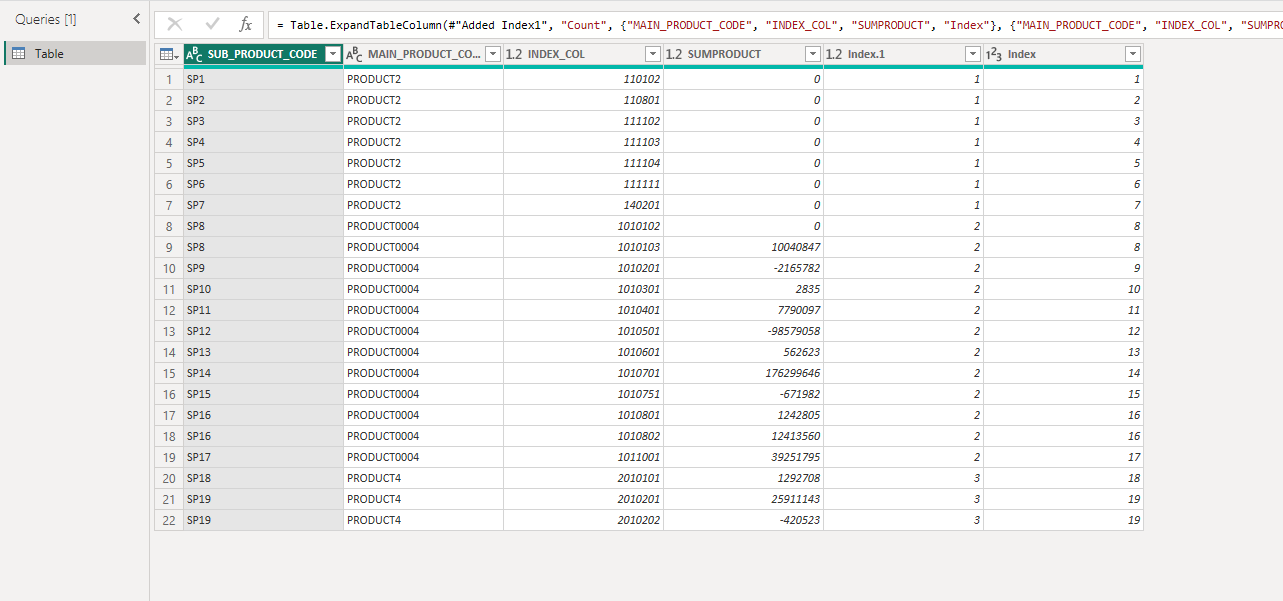
Task: Select the SUB_PRODUCT_CODE column header
Action: [x=262, y=54]
